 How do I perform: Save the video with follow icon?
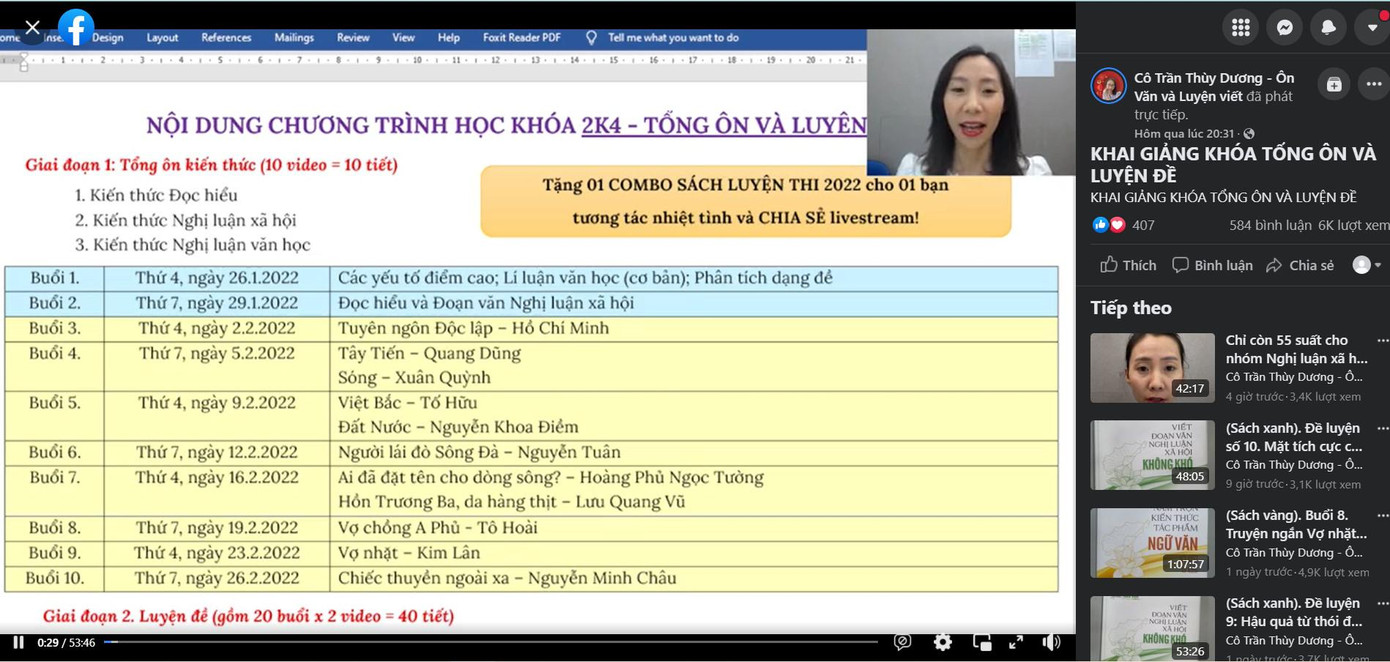[1333, 85]
